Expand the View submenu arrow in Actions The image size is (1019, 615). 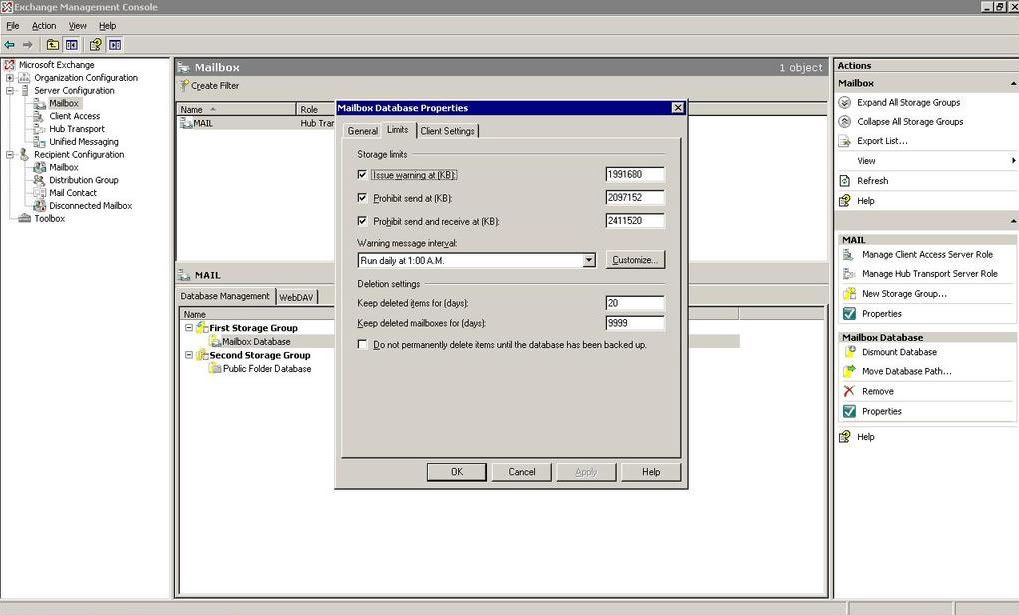1013,161
